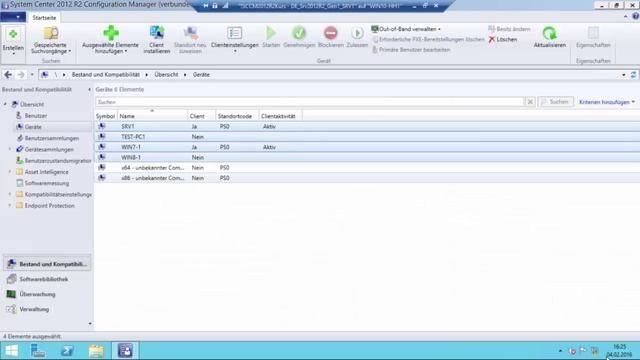
Task: Click the Suchen search button
Action: [x=555, y=102]
